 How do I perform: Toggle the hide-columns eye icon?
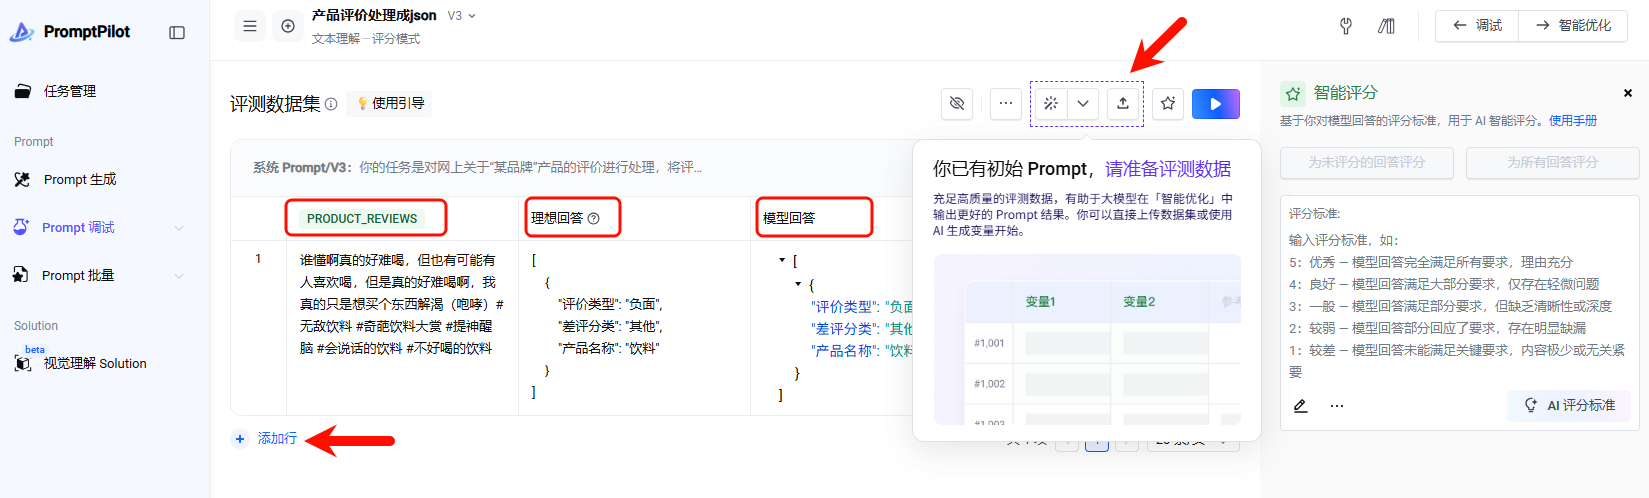pyautogui.click(x=957, y=103)
